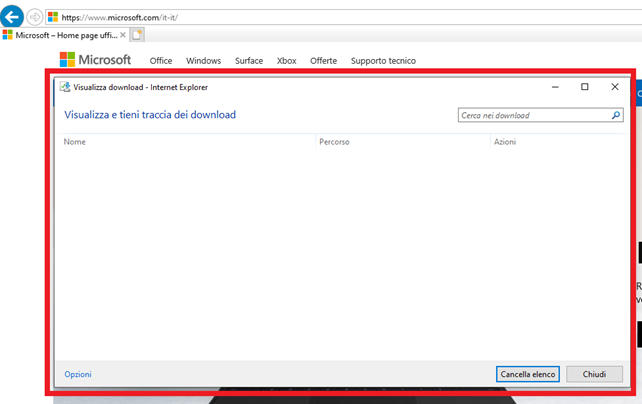Viewport: 642px width, 404px height.
Task: Open the Opzioni link
Action: [x=78, y=374]
